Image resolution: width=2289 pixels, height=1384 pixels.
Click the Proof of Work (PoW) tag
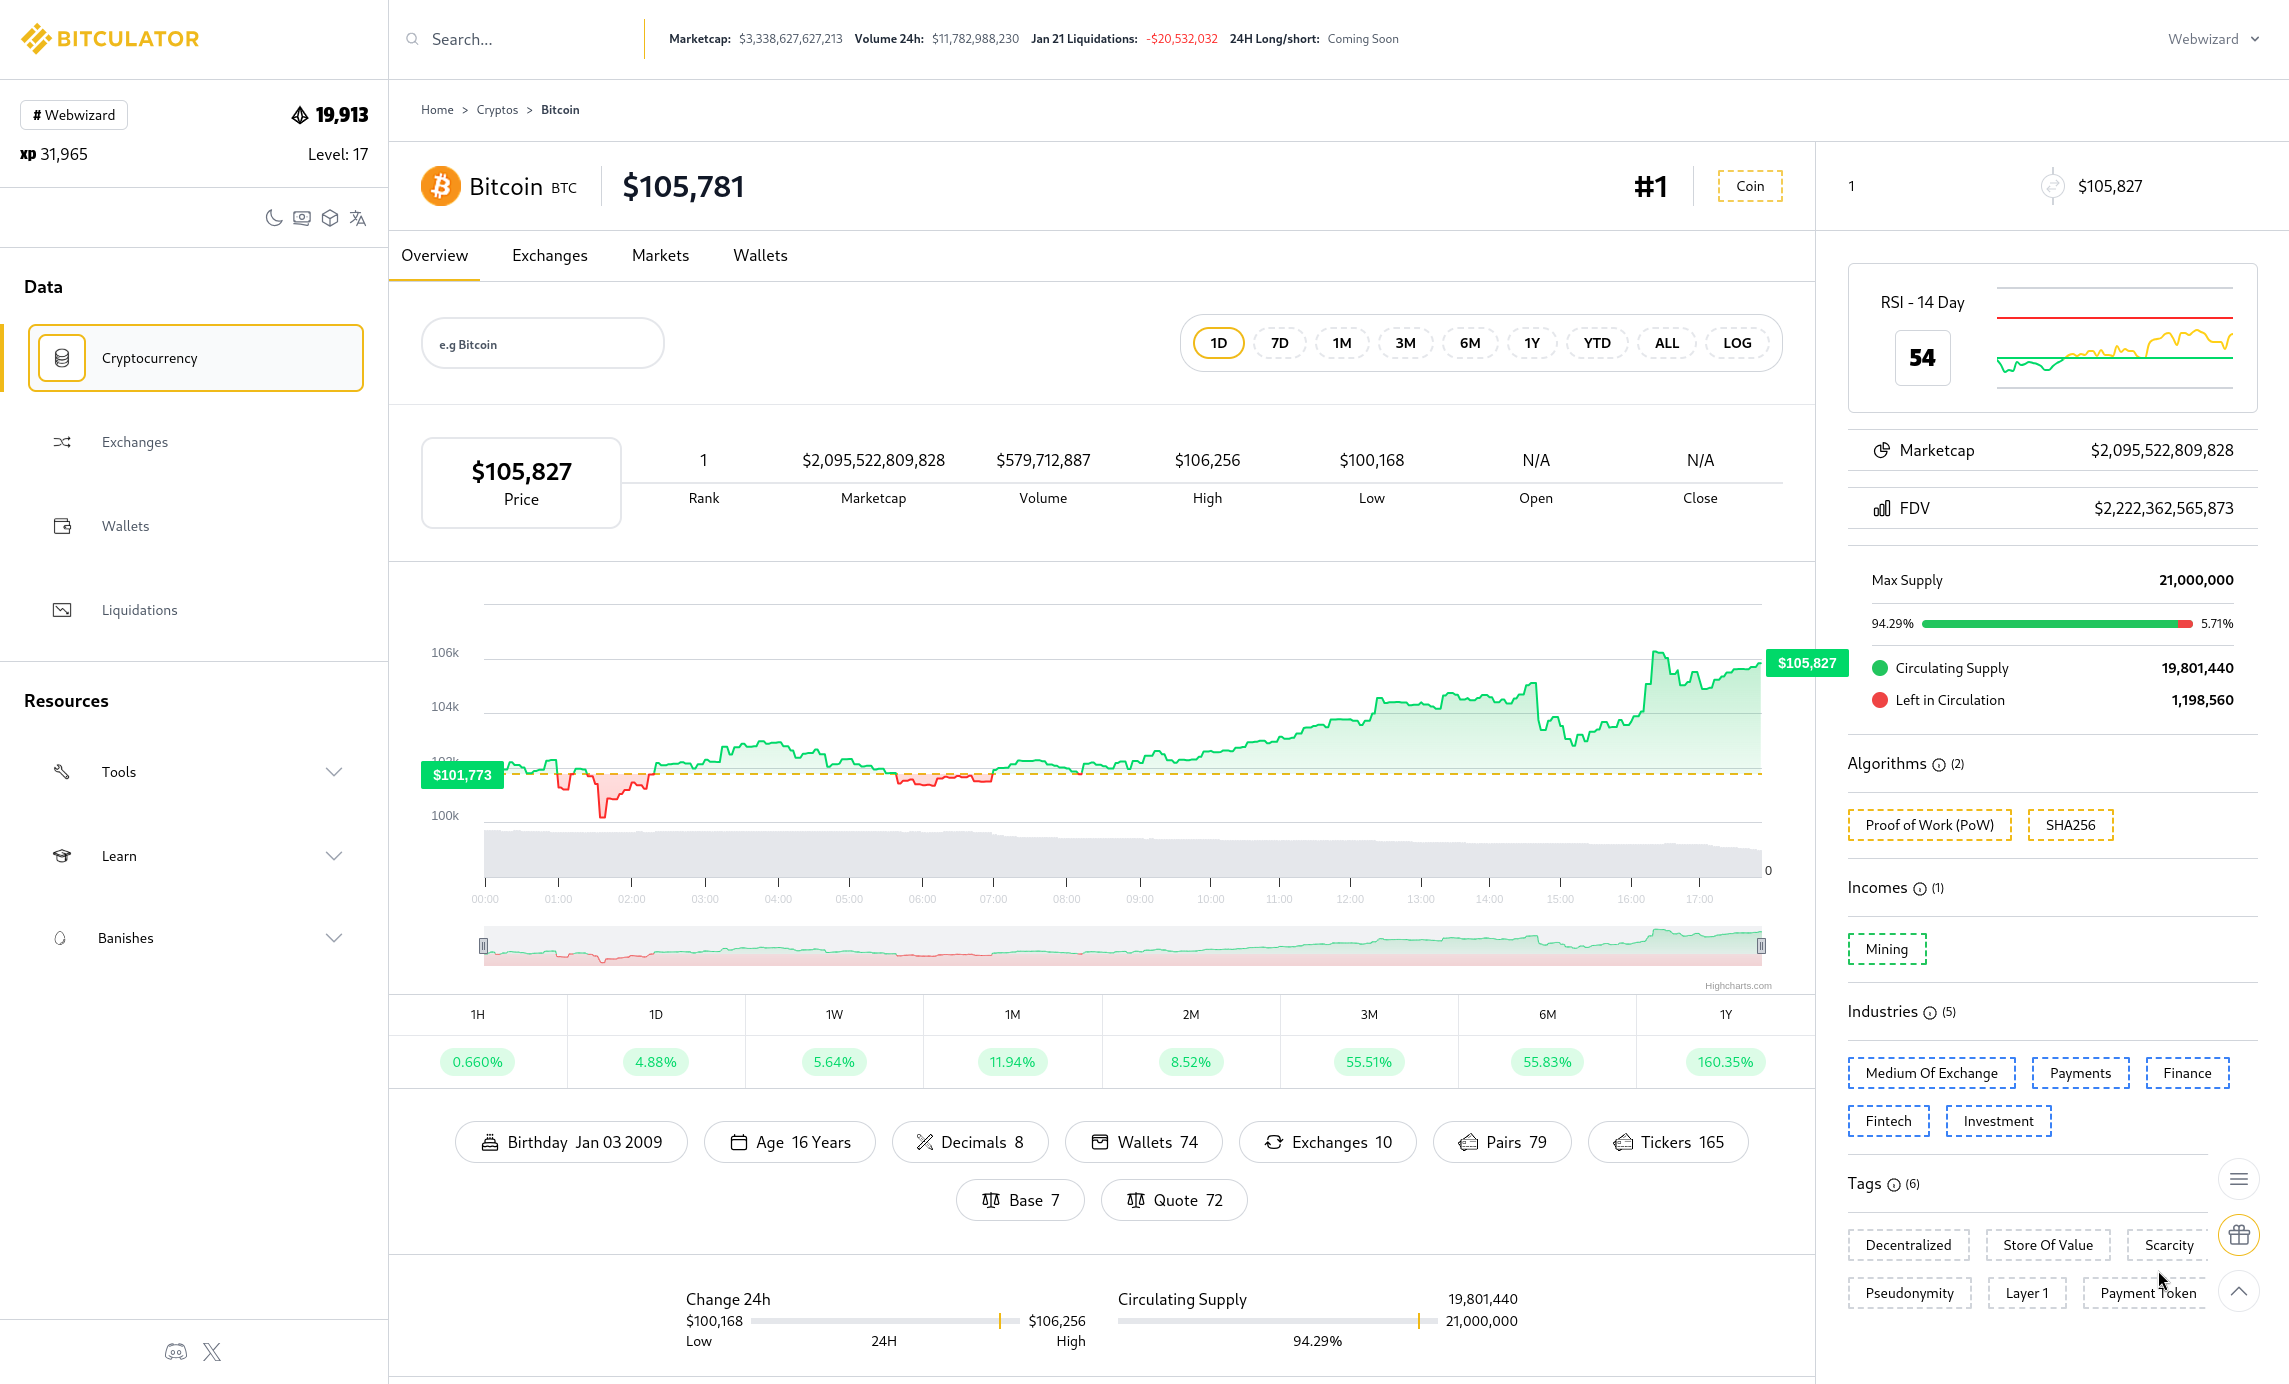[1929, 825]
